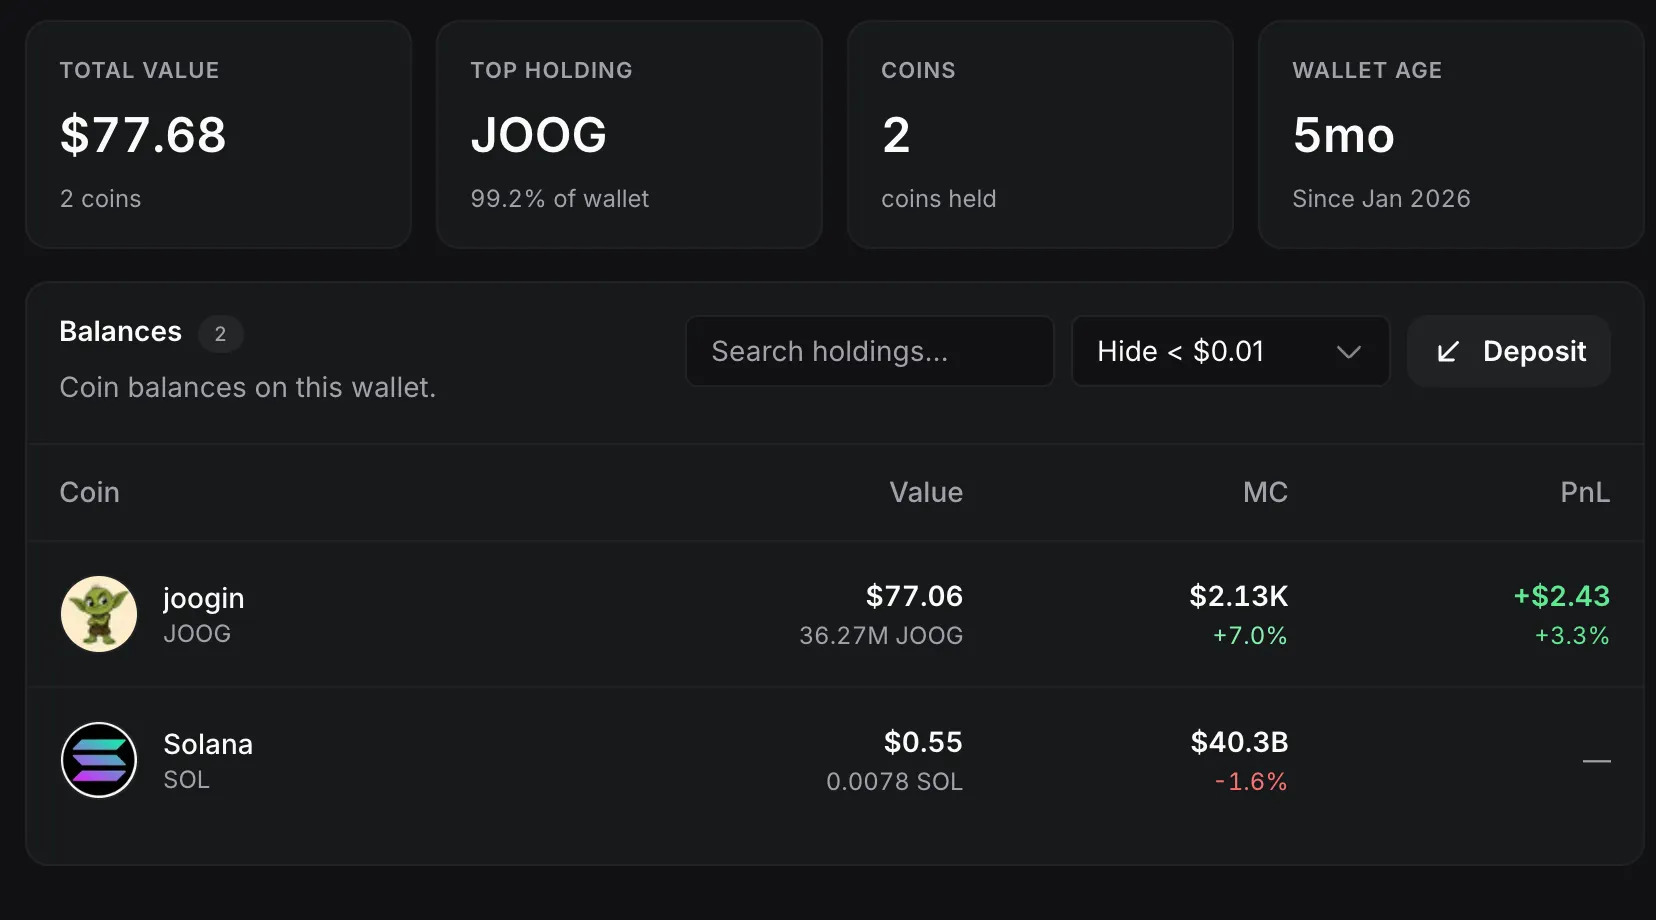Open the joogin coin name link
Viewport: 1656px width, 920px height.
point(203,598)
